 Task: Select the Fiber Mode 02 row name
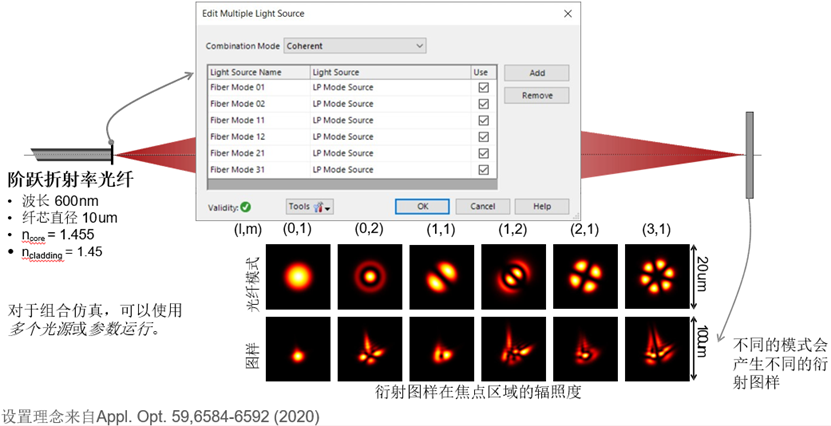[x=237, y=104]
